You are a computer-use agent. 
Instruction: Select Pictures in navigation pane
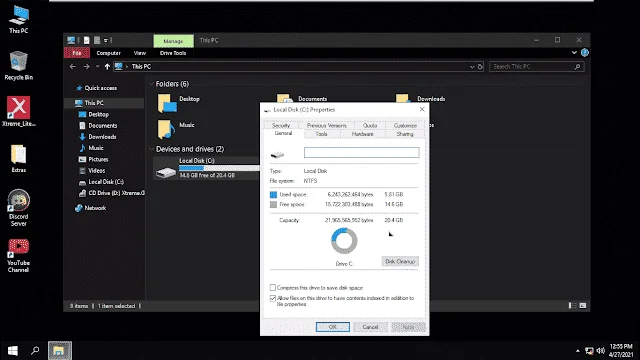(x=98, y=160)
